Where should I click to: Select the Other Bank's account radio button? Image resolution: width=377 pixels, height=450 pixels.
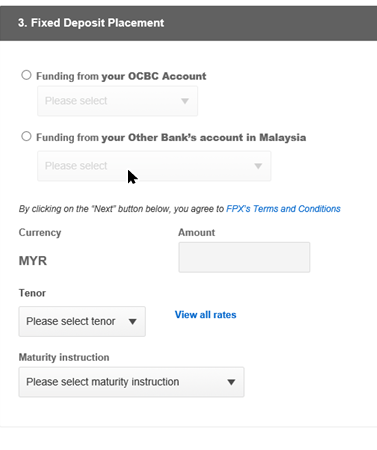26,136
